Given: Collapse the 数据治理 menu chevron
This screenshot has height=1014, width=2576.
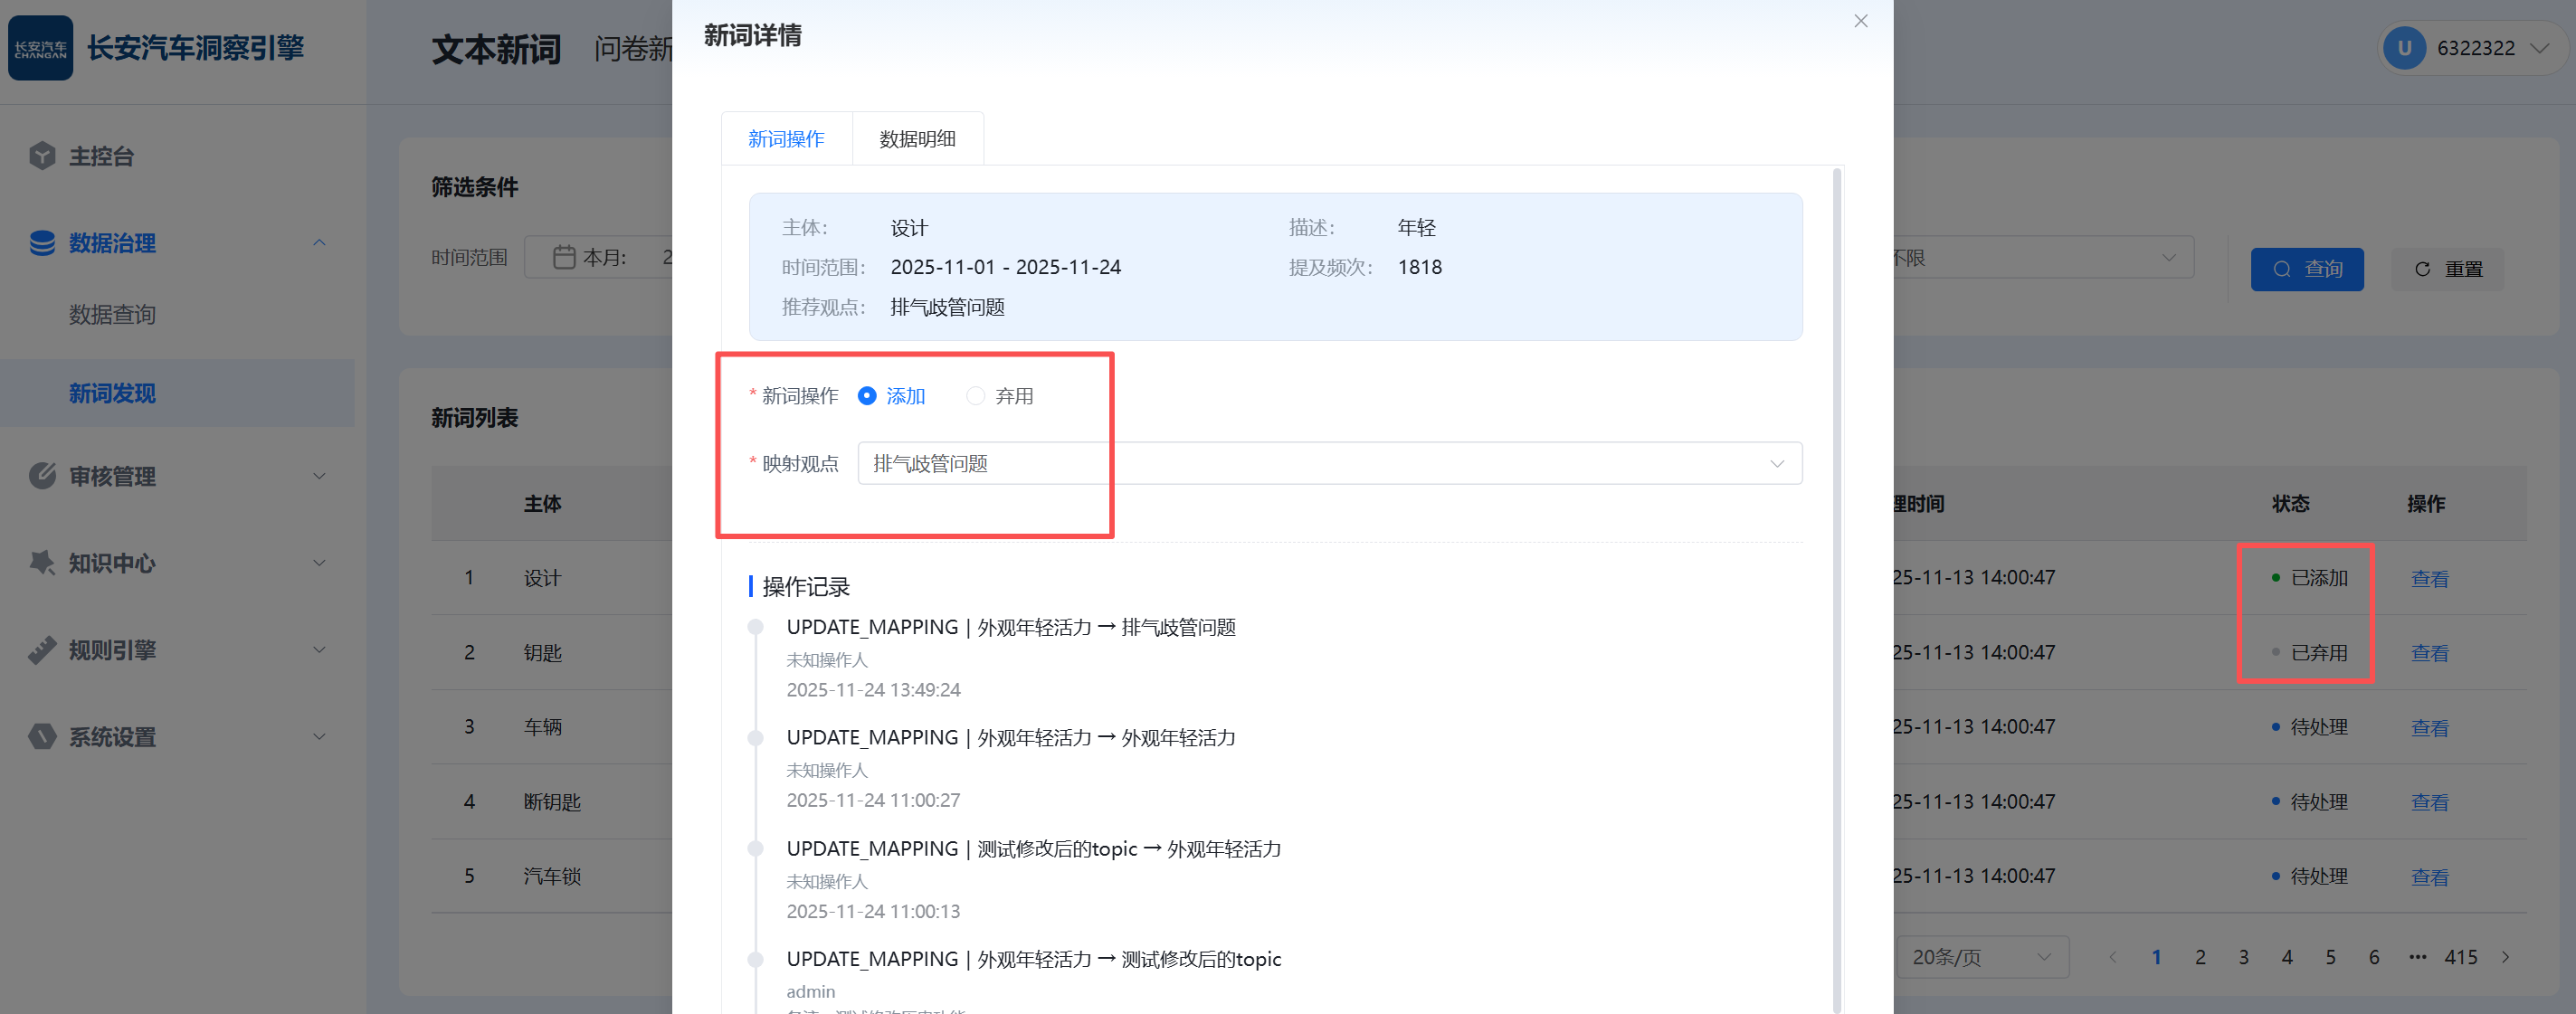Looking at the screenshot, I should (319, 243).
